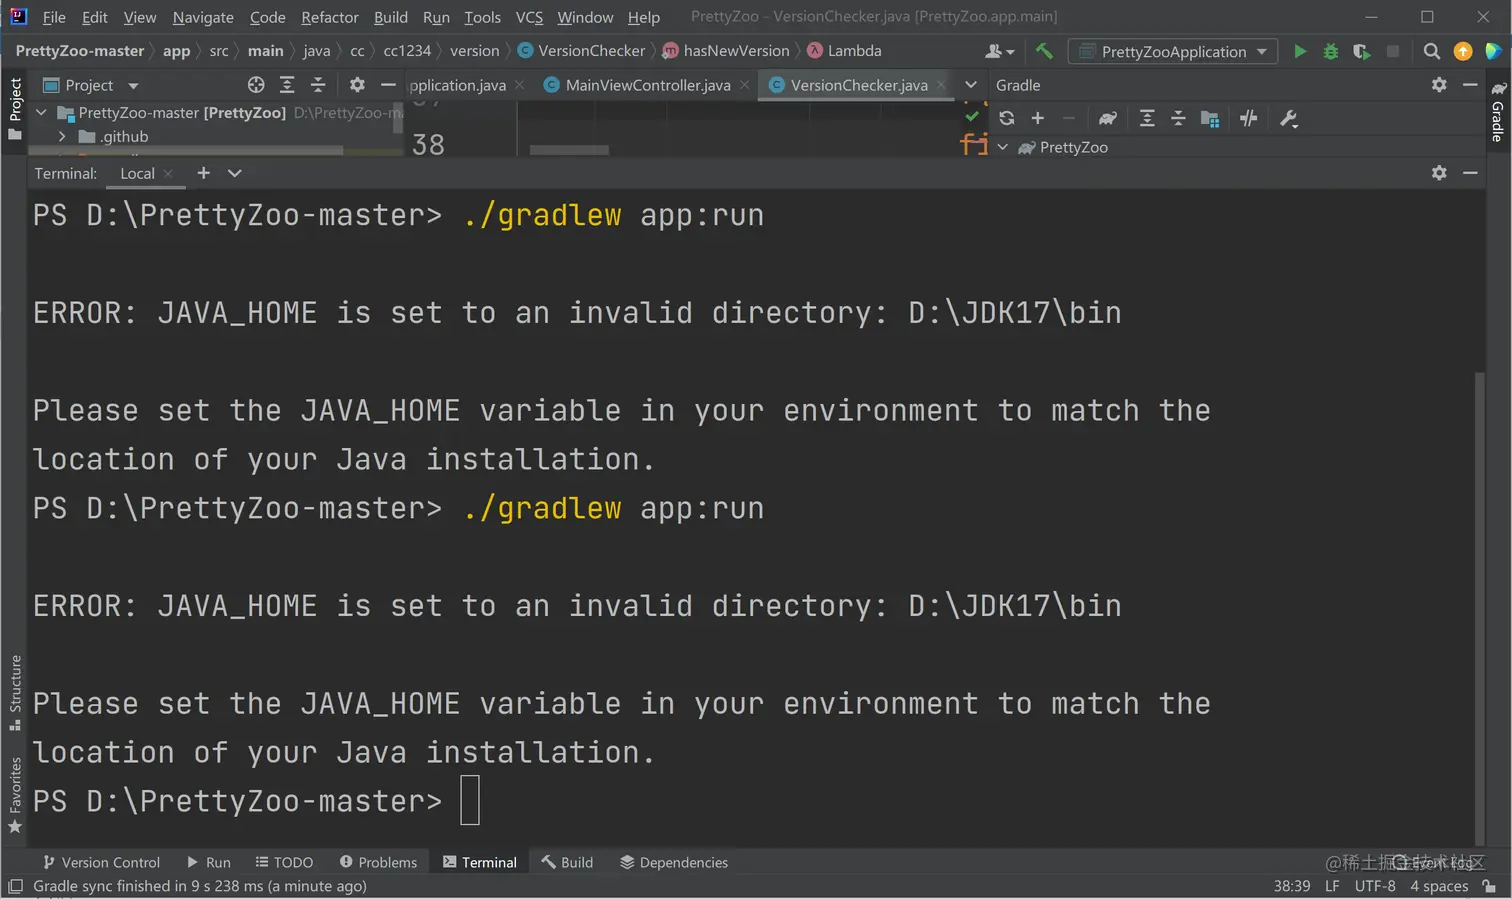Image resolution: width=1512 pixels, height=899 pixels.
Task: Reload all Gradle projects icon
Action: click(1007, 118)
